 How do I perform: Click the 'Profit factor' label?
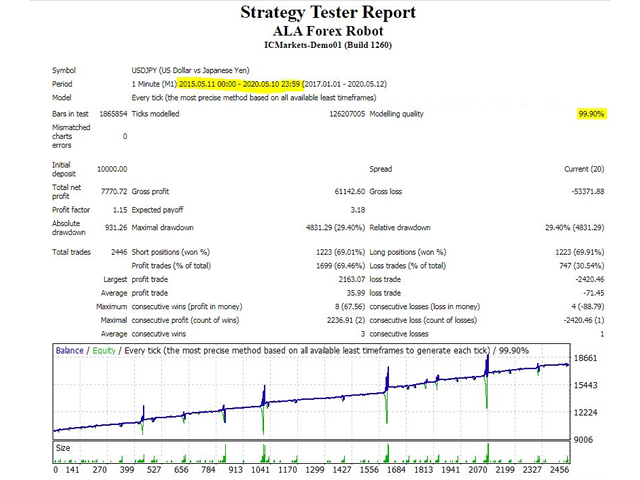[71, 210]
